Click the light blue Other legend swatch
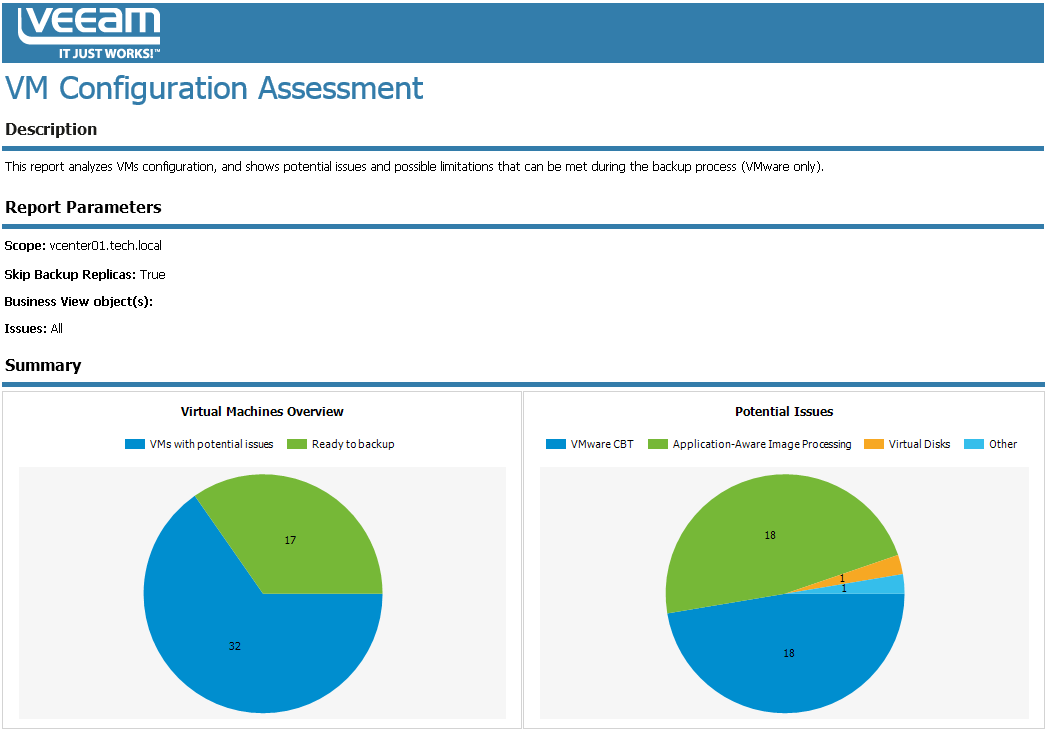Viewport: 1048px width, 733px height. point(973,444)
